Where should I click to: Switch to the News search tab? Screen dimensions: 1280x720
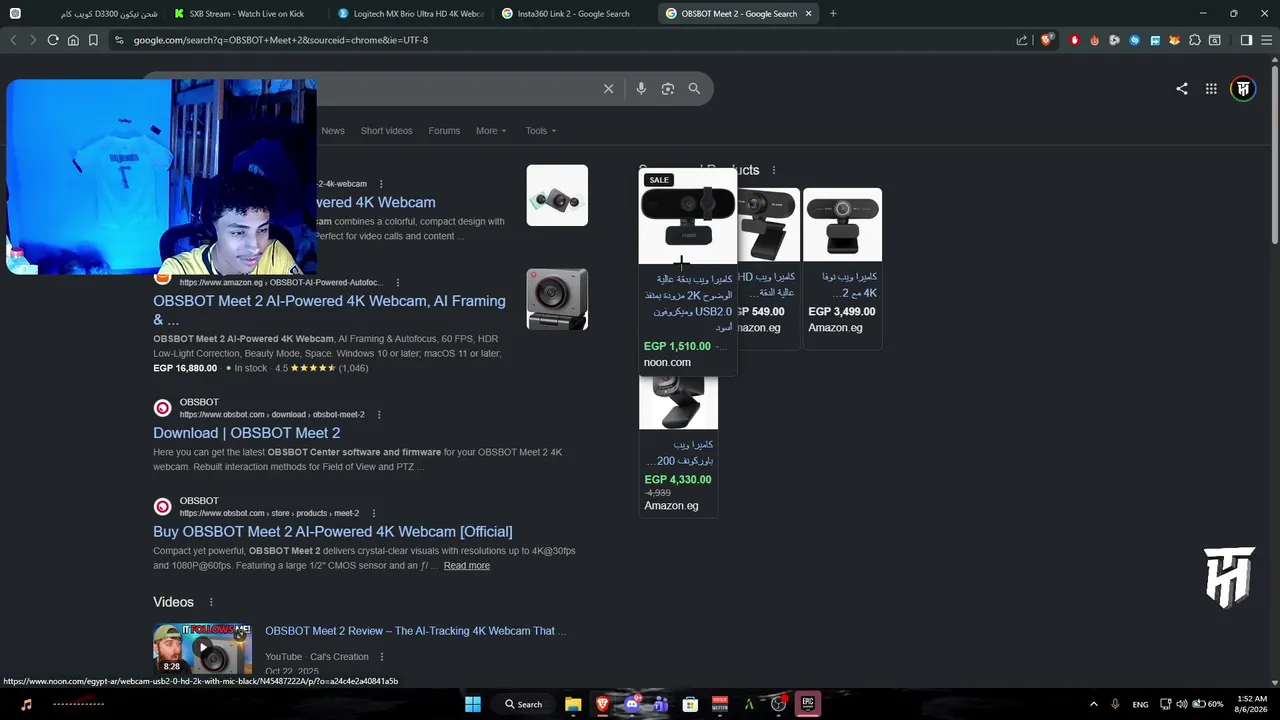coord(333,131)
